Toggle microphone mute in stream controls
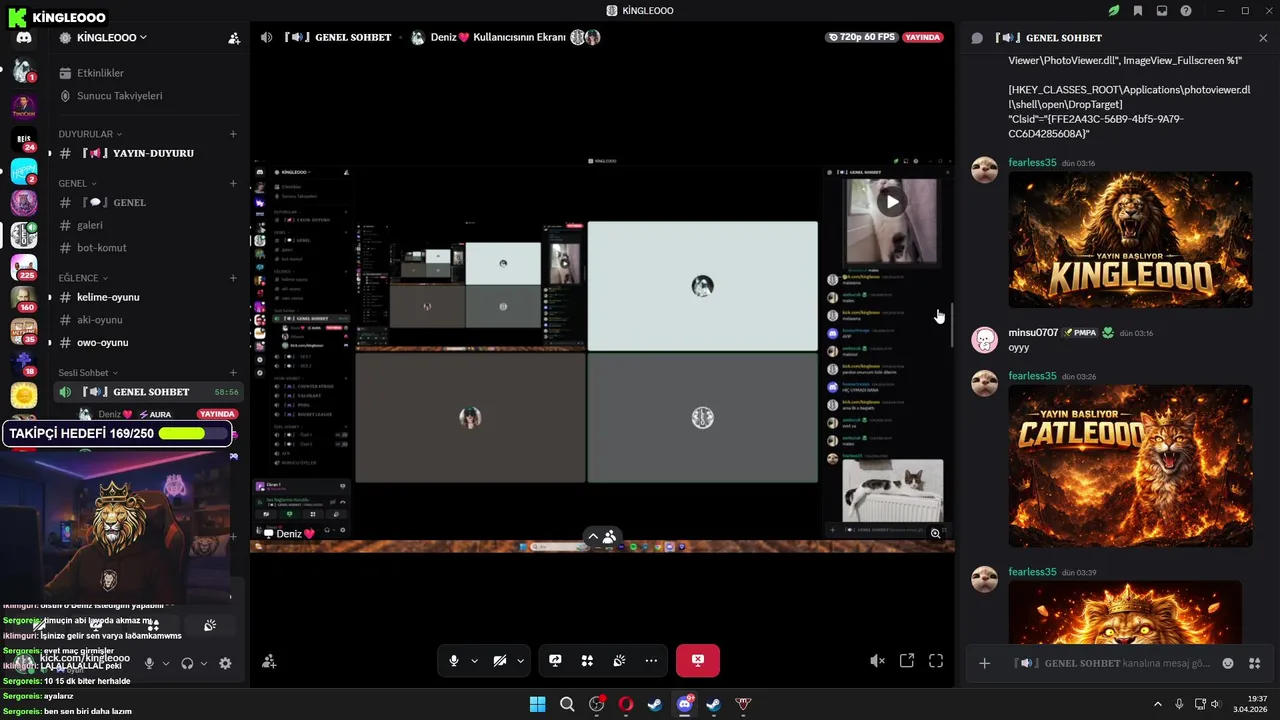The height and width of the screenshot is (720, 1280). tap(454, 661)
